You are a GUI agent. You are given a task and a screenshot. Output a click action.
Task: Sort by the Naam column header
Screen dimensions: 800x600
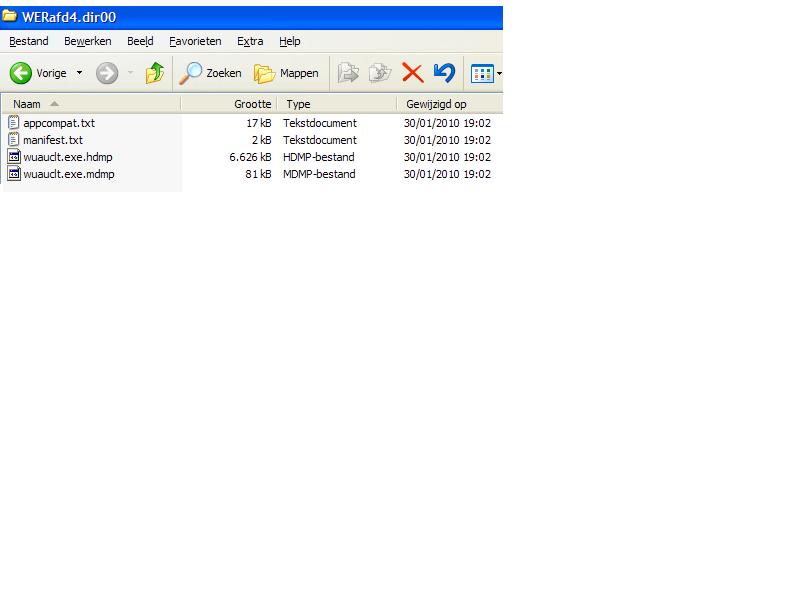click(91, 104)
